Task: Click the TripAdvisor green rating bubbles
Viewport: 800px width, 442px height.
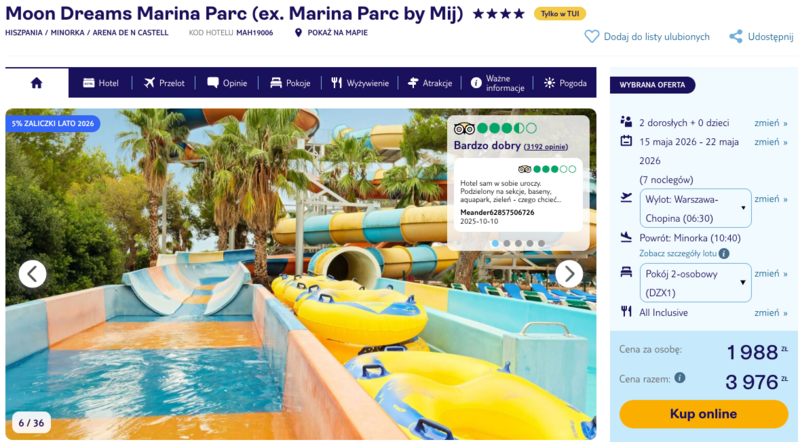Action: coord(507,128)
